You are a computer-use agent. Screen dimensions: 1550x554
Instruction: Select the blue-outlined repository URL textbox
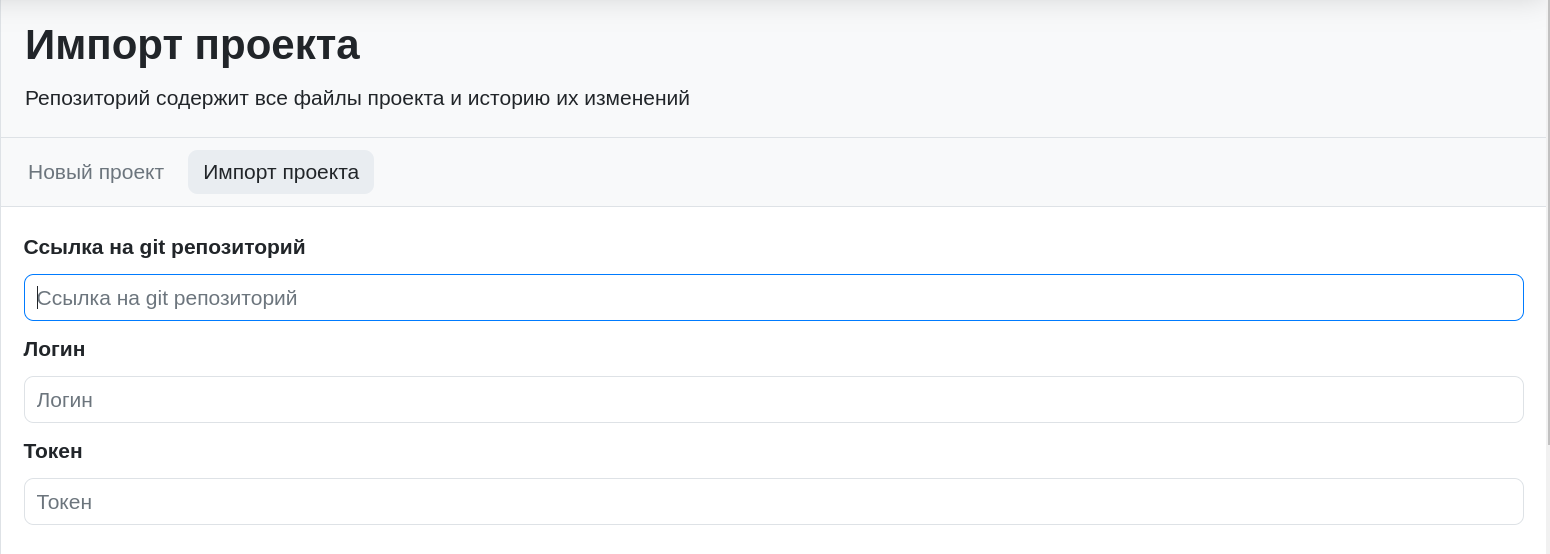point(774,298)
